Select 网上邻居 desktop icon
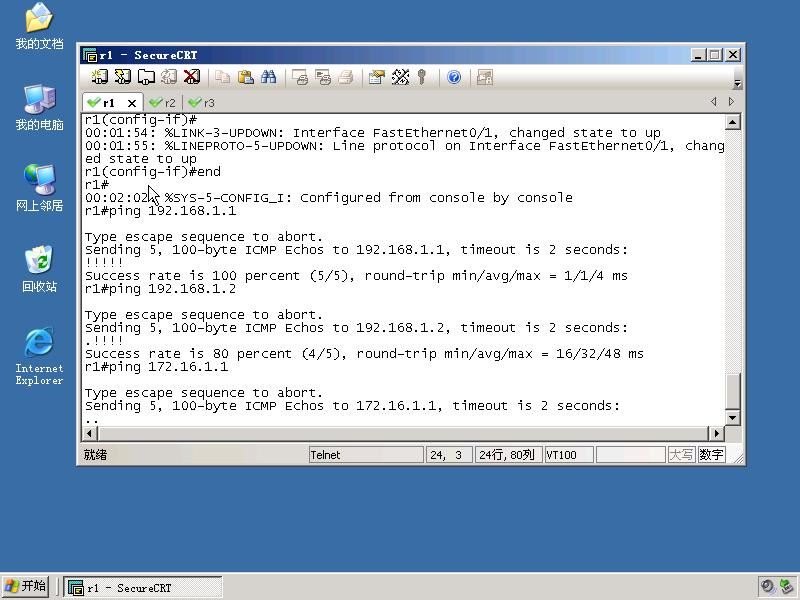Image resolution: width=800 pixels, height=600 pixels. pyautogui.click(x=39, y=188)
